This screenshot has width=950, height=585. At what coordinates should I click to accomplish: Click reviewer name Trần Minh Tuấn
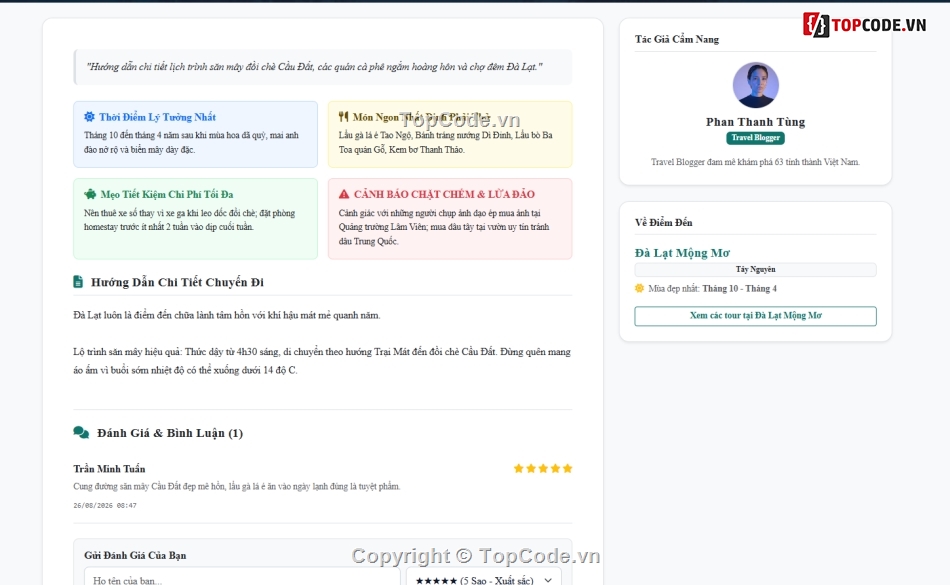tap(109, 469)
